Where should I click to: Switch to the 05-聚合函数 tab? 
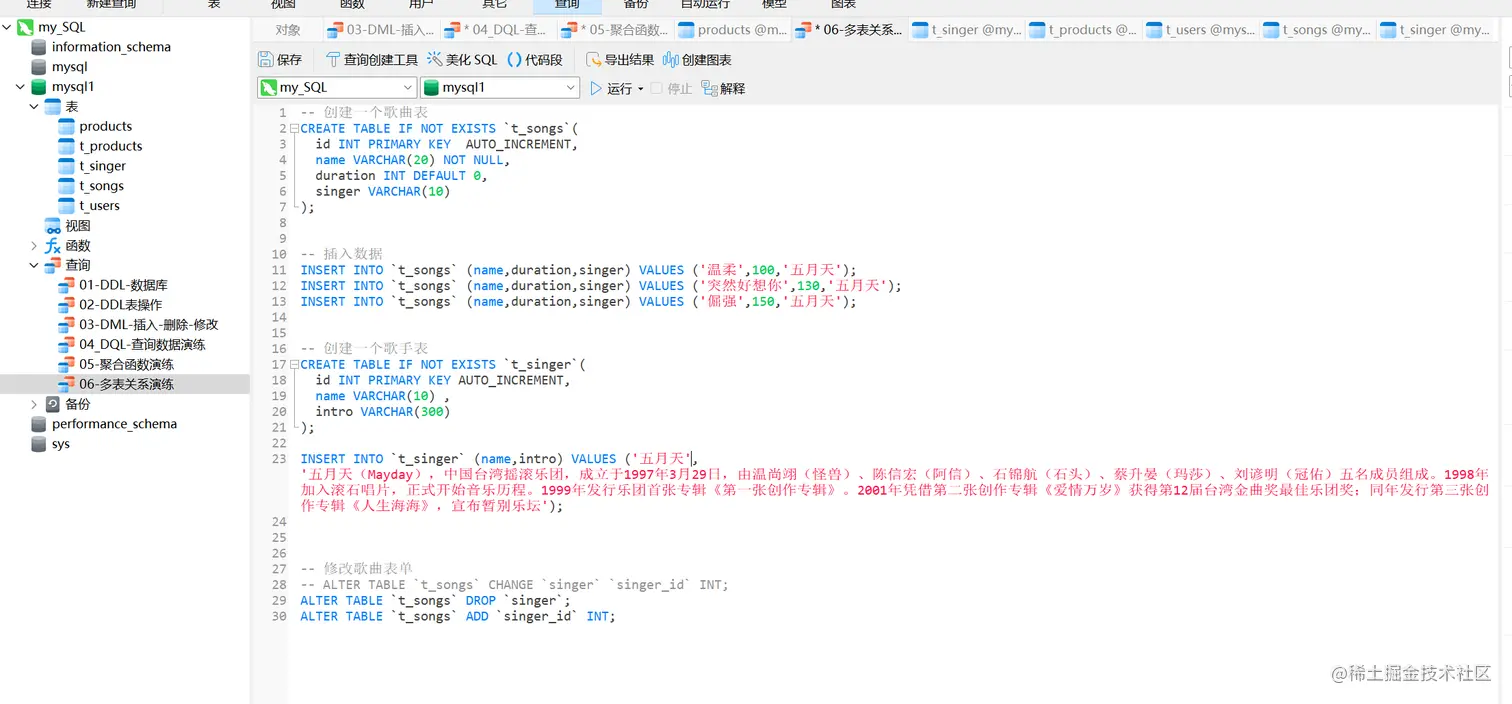click(x=615, y=30)
